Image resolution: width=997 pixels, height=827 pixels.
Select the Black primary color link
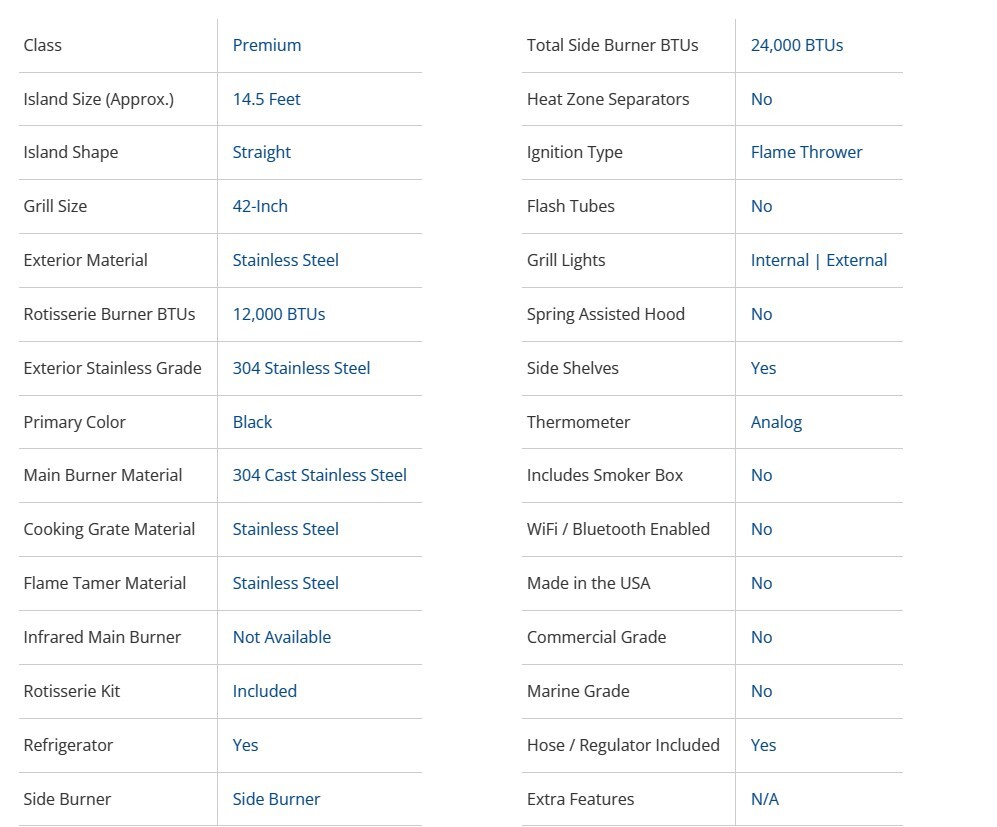pyautogui.click(x=252, y=422)
